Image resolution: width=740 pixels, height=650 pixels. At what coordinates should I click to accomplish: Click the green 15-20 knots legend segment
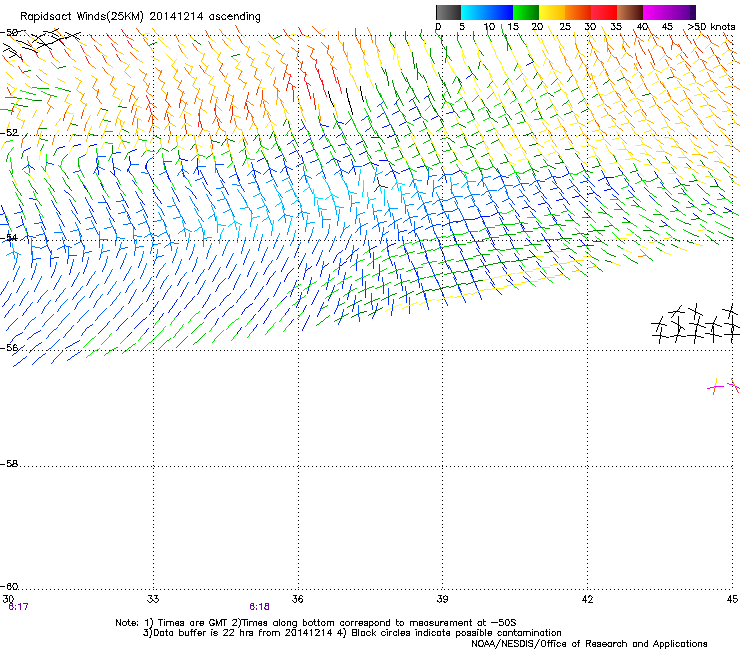coord(526,12)
